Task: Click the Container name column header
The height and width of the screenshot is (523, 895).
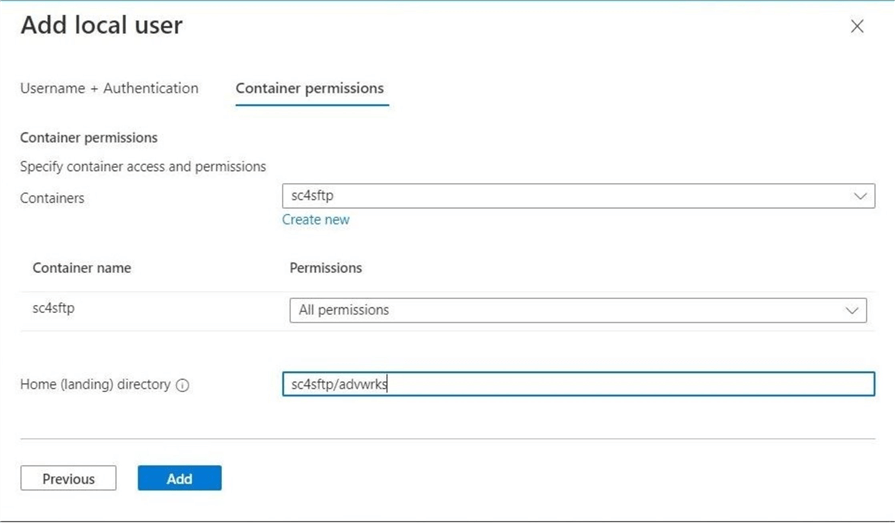Action: (82, 268)
